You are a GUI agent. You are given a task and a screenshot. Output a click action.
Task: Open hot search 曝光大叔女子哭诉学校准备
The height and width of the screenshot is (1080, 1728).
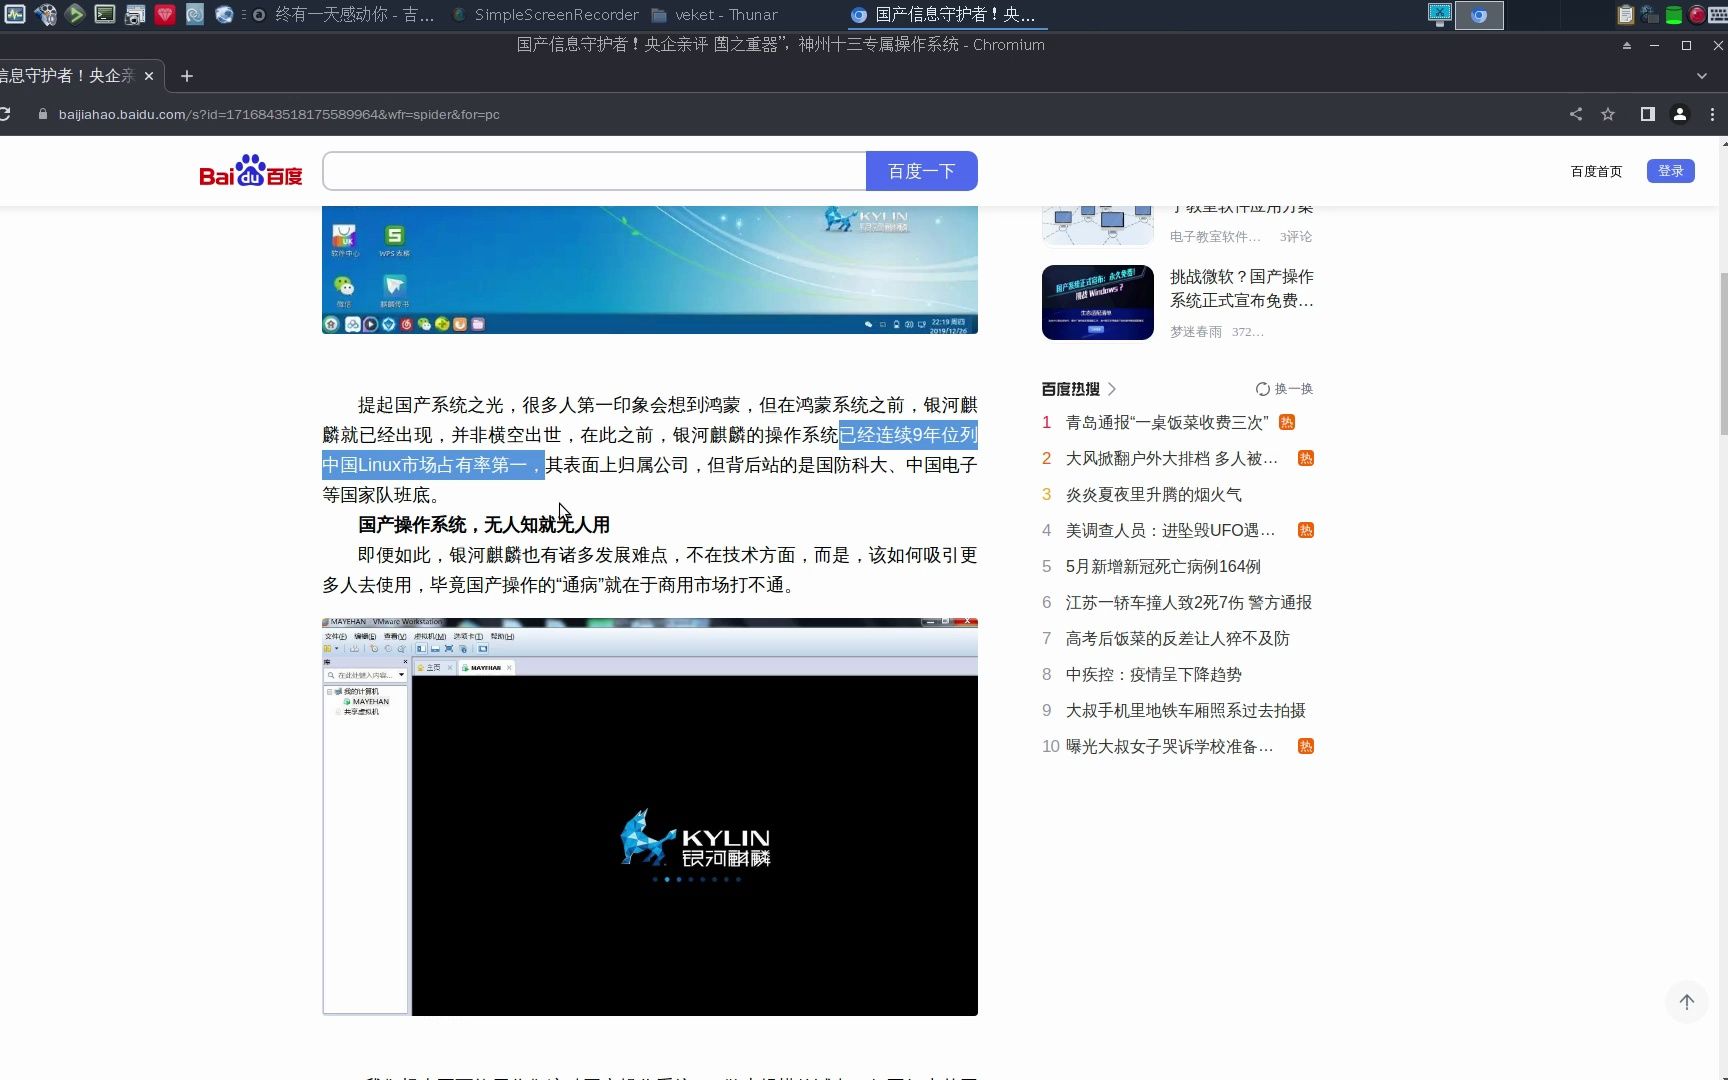(x=1169, y=747)
